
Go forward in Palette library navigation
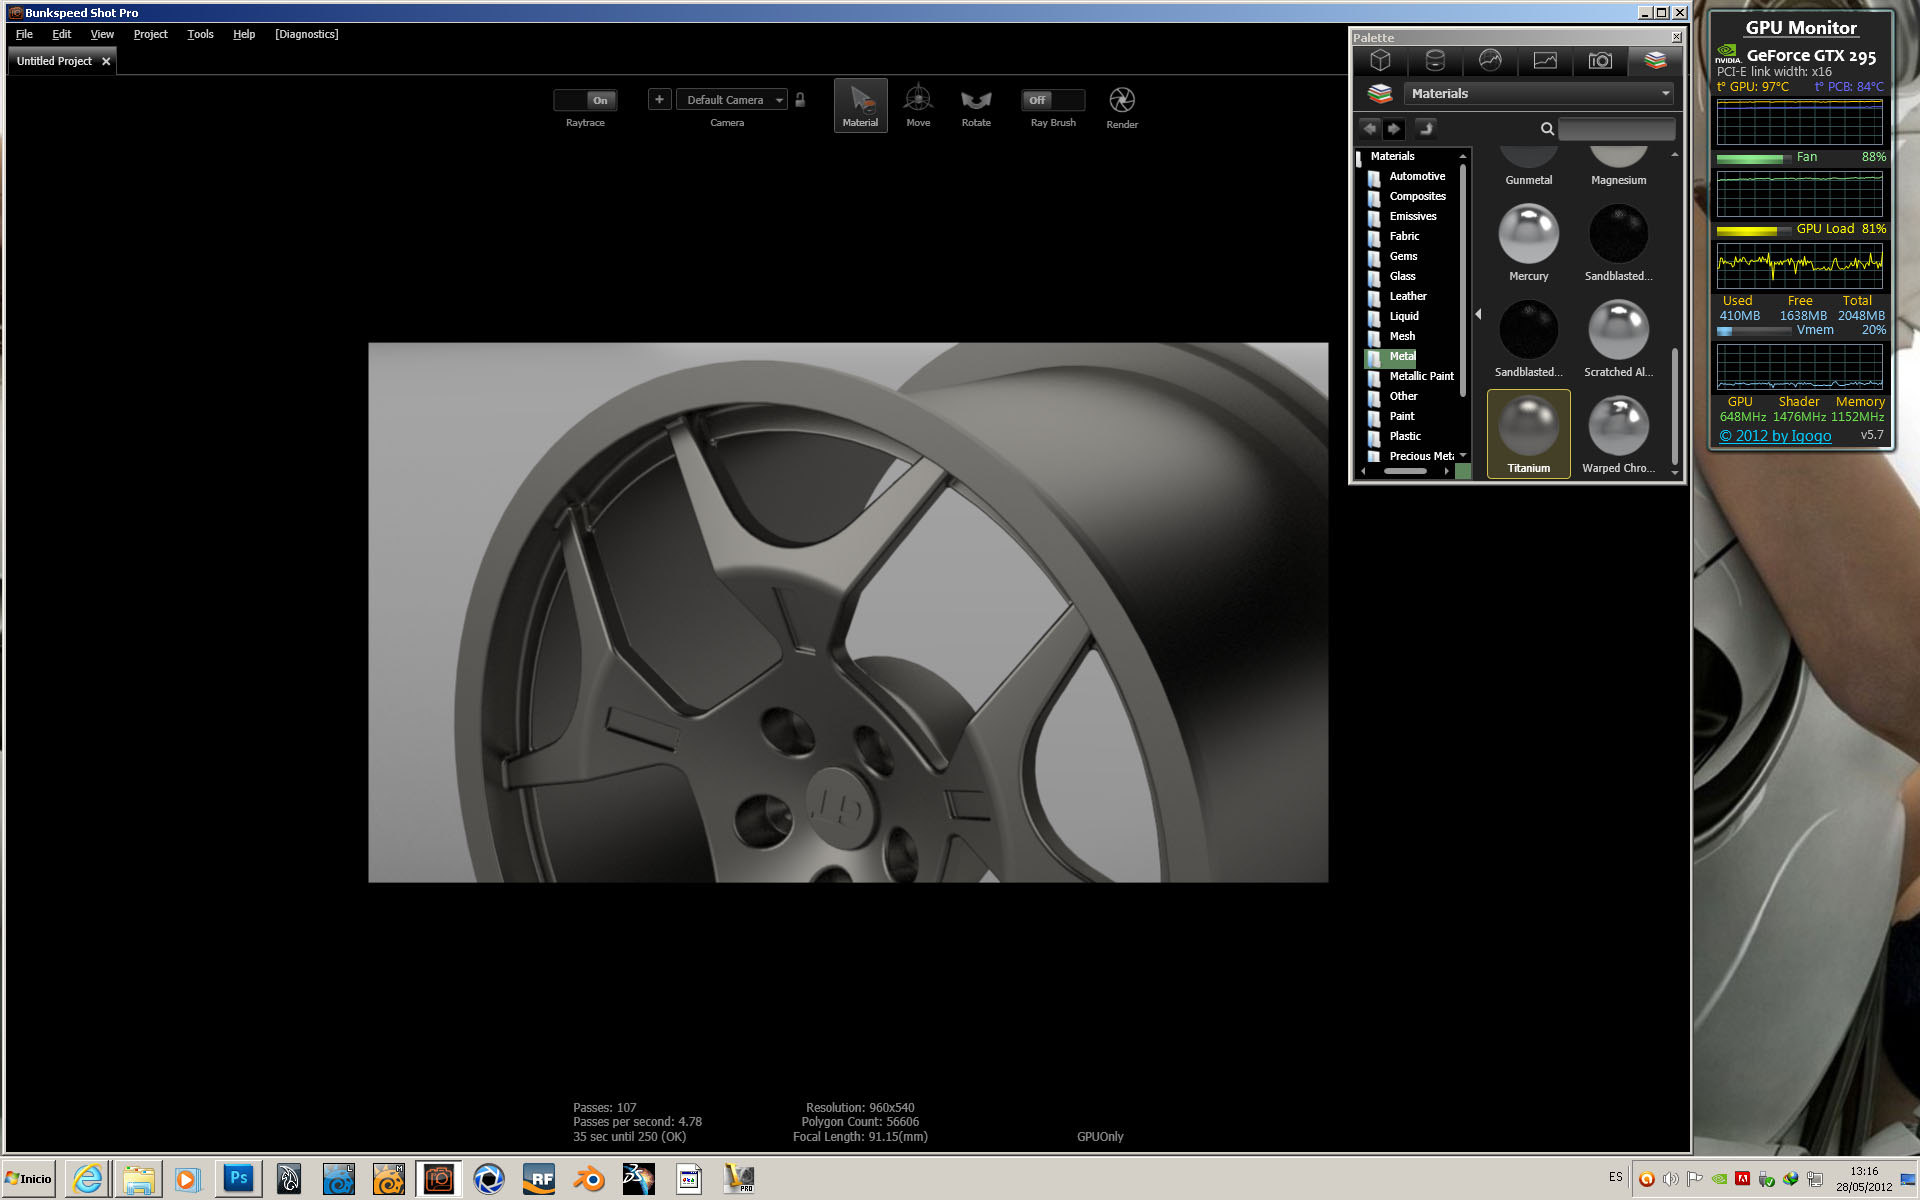[1394, 128]
